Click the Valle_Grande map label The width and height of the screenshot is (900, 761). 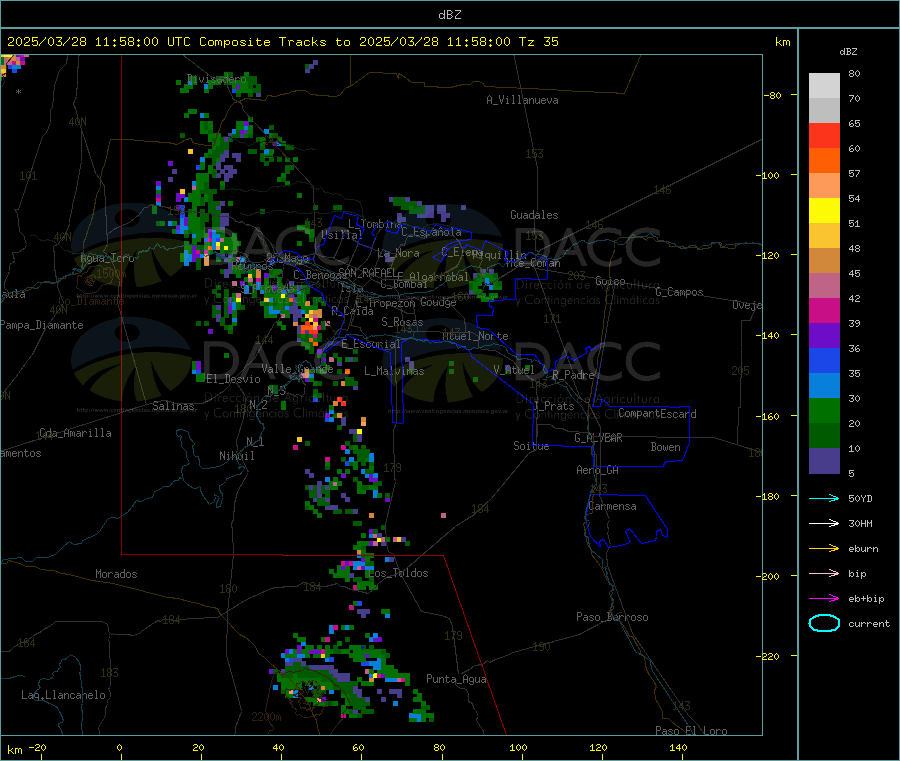click(x=297, y=368)
